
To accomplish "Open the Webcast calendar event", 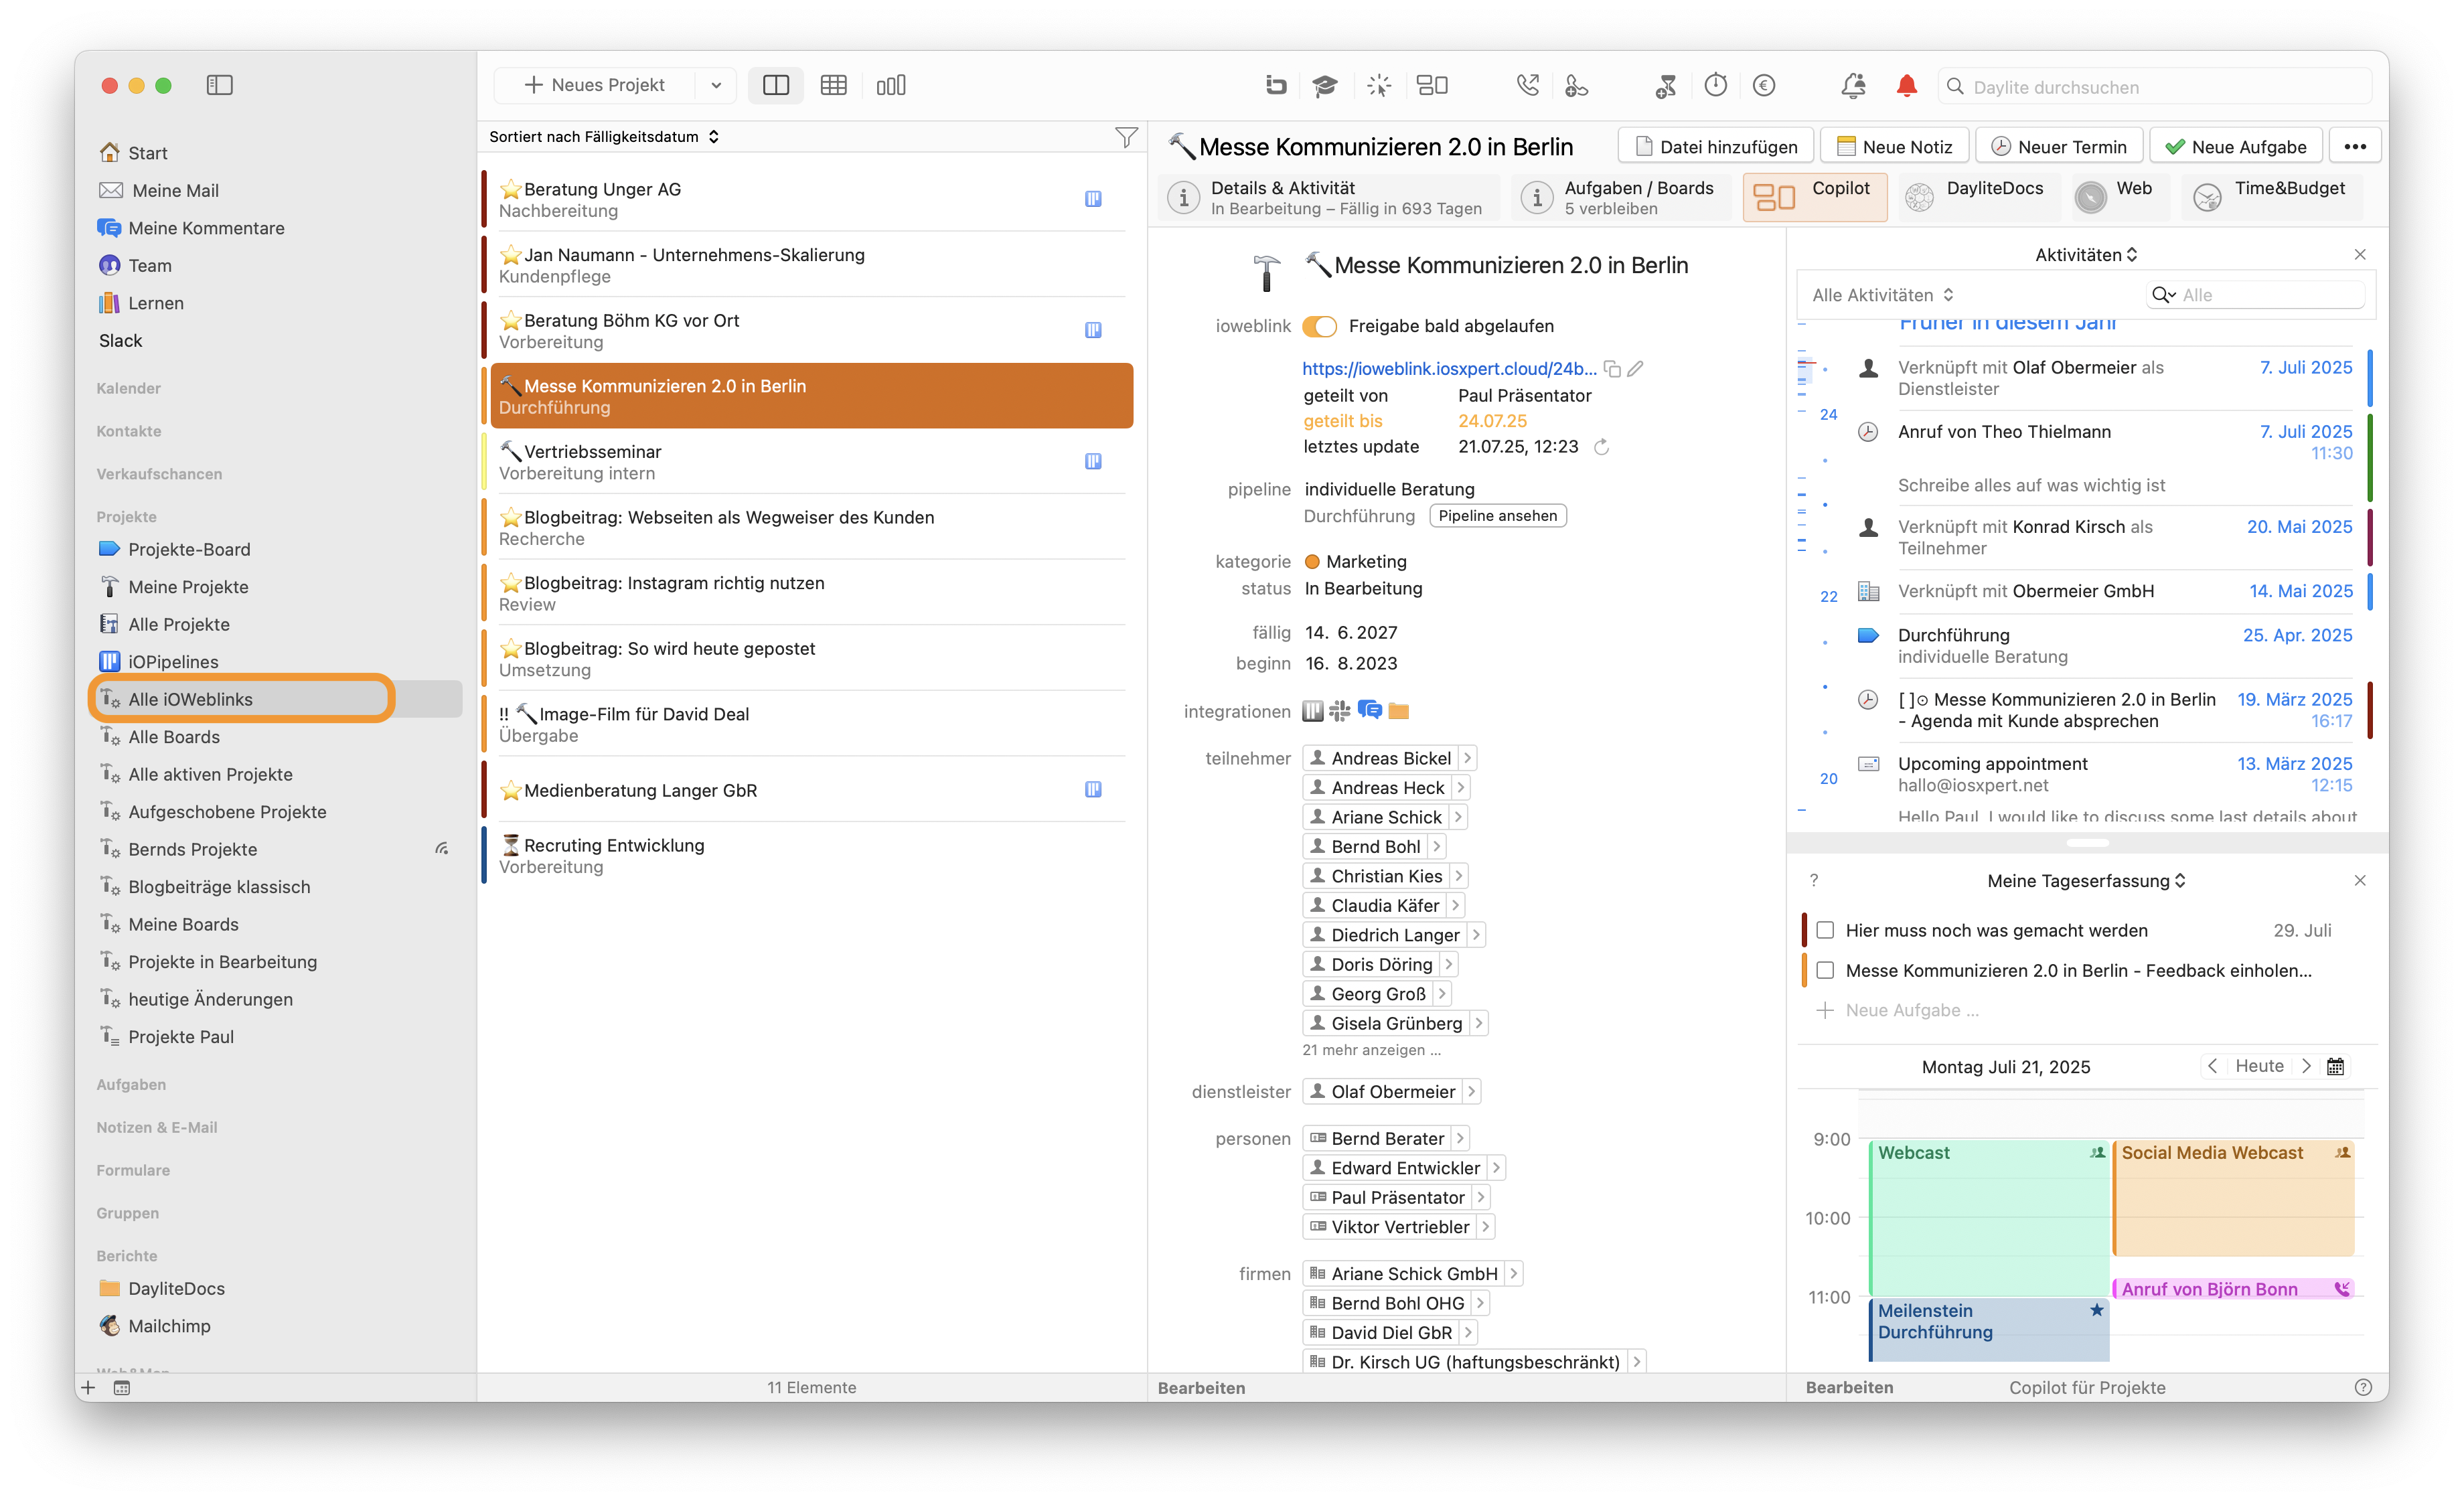I will coord(1989,1218).
